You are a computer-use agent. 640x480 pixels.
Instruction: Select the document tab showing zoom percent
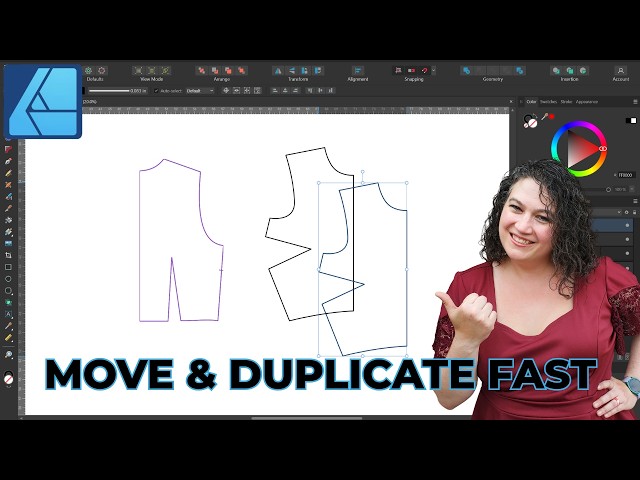coord(90,102)
